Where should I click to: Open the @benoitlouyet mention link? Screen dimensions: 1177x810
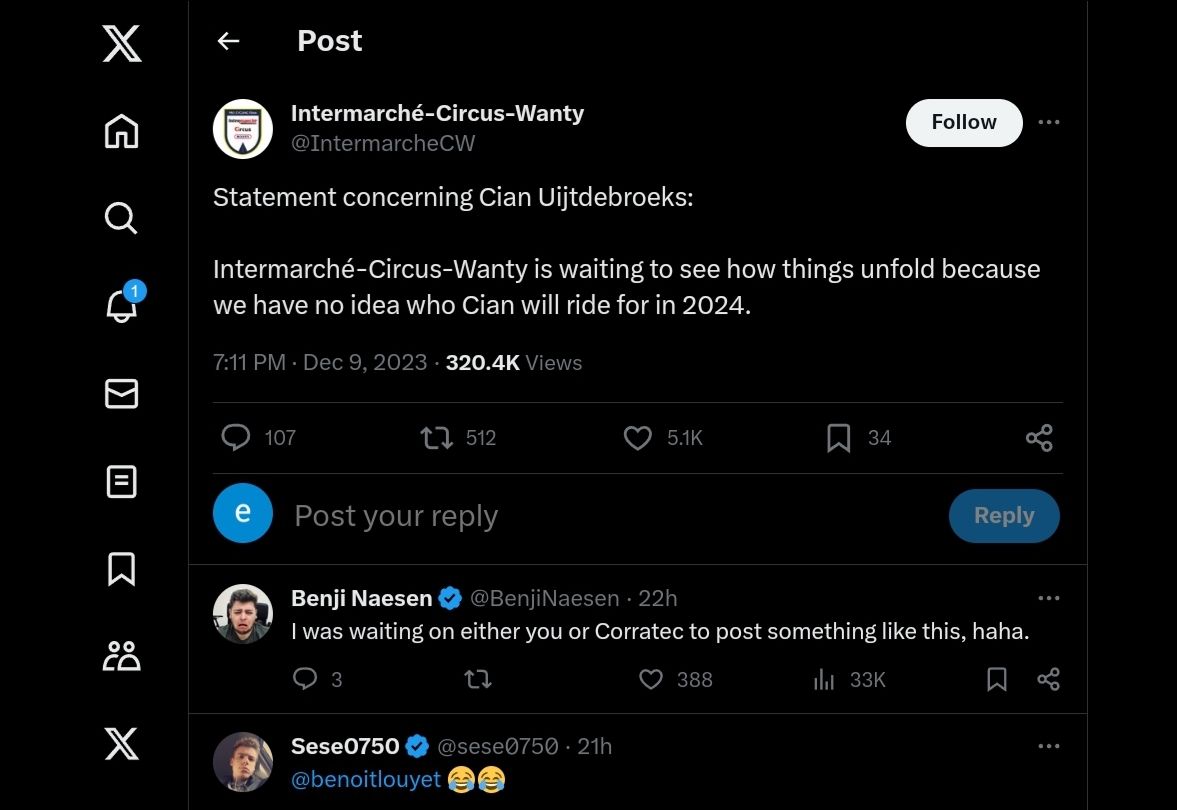[x=365, y=779]
